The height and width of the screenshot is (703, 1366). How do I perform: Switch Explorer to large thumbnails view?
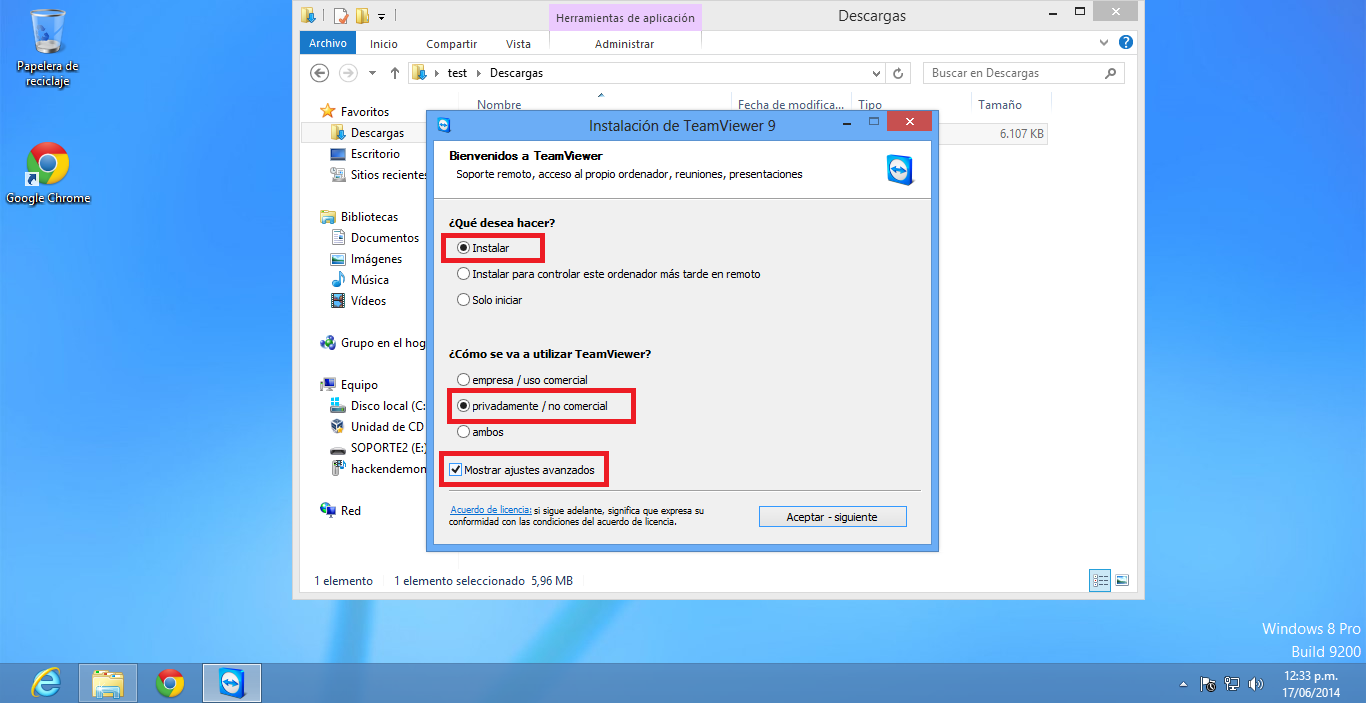[x=1122, y=580]
